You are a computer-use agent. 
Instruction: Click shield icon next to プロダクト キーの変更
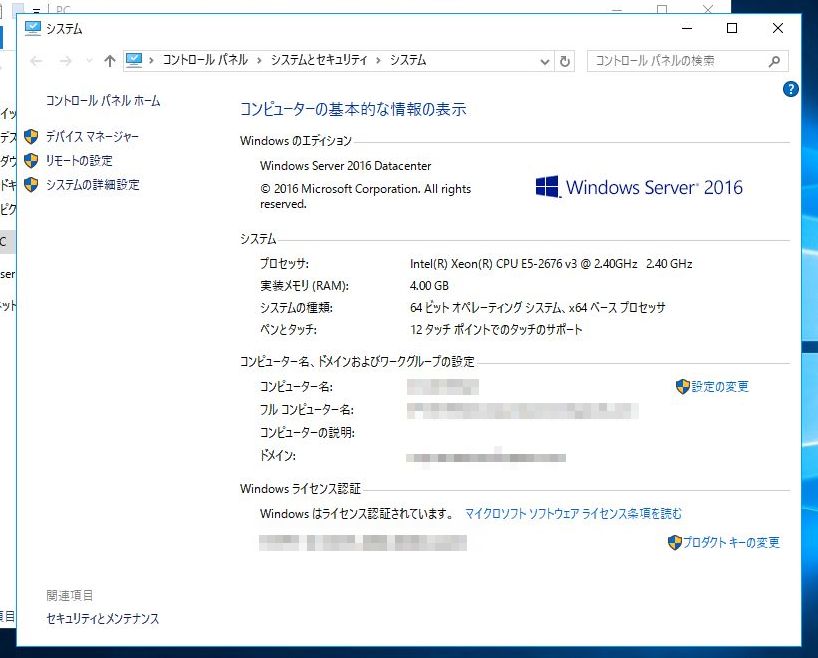pos(675,543)
